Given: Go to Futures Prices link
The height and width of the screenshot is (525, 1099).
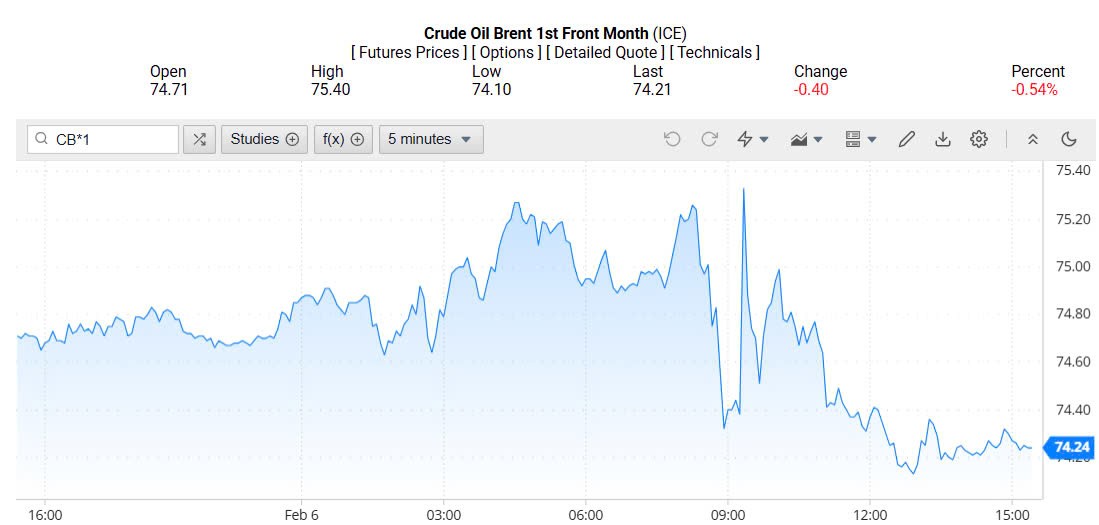Looking at the screenshot, I should point(409,52).
